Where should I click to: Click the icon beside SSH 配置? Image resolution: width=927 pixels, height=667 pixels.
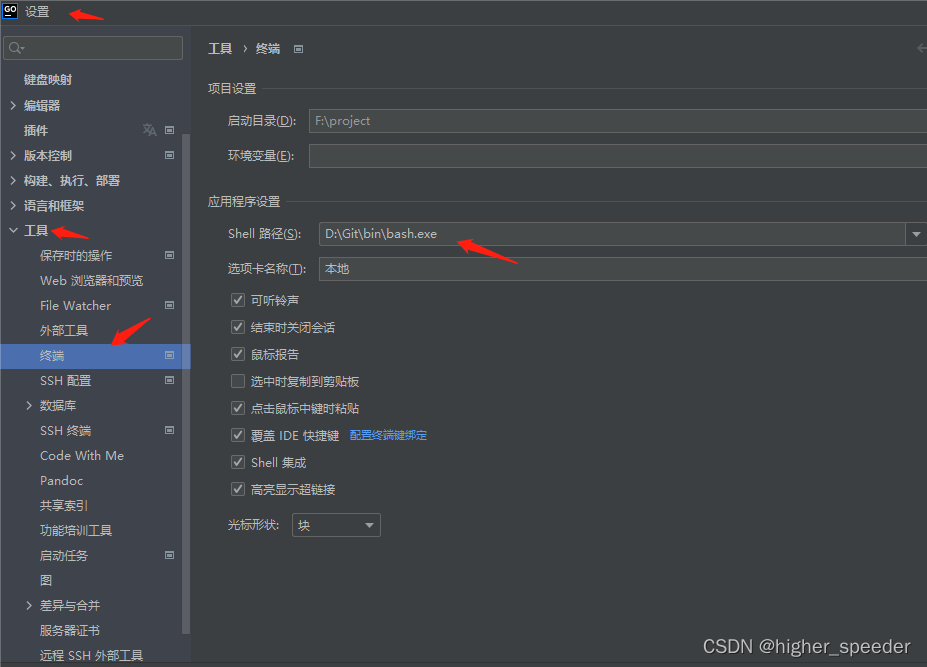point(170,380)
